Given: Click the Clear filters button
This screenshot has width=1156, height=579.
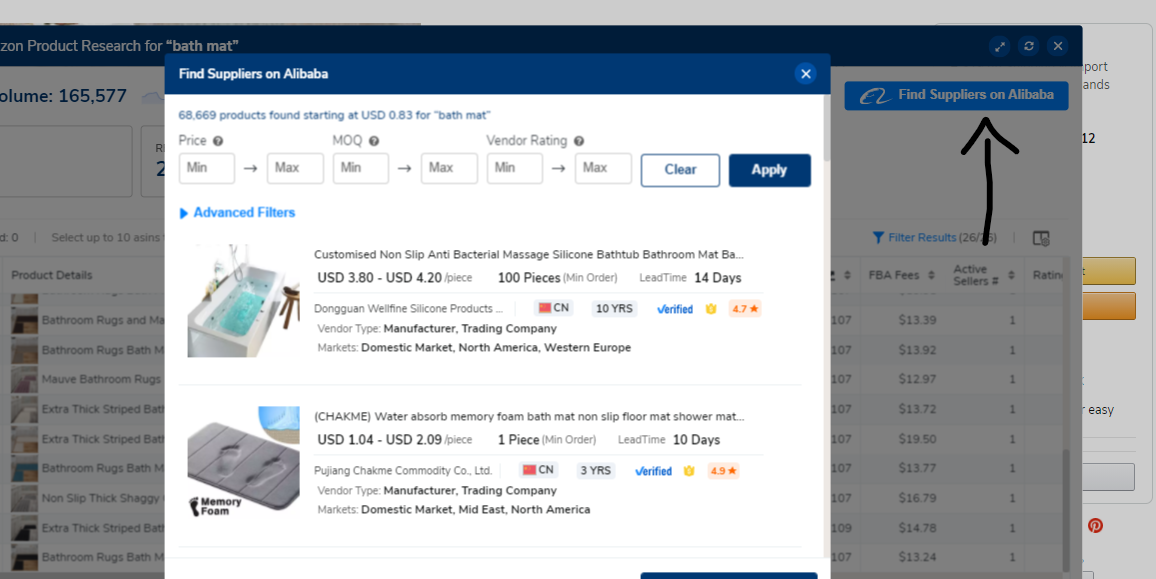Looking at the screenshot, I should pos(680,170).
